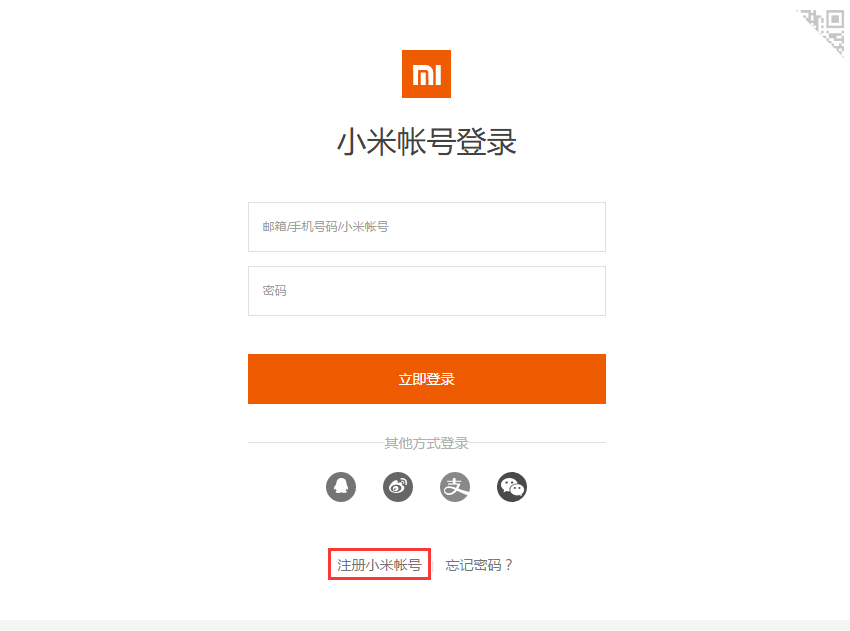850x631 pixels.
Task: Click the 邮箱 placeholder text in account box
Action: pyautogui.click(x=274, y=227)
